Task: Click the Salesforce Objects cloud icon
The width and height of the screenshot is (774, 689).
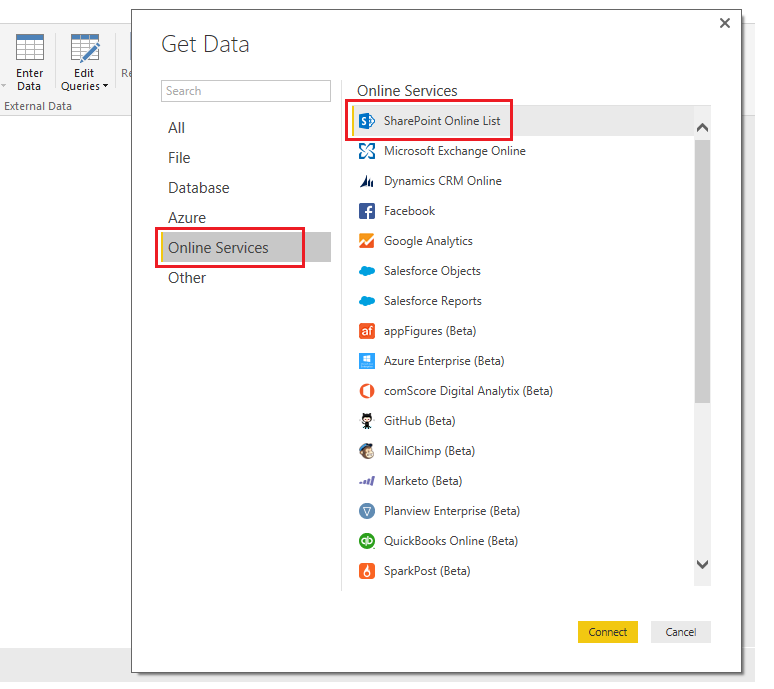Action: [x=366, y=271]
